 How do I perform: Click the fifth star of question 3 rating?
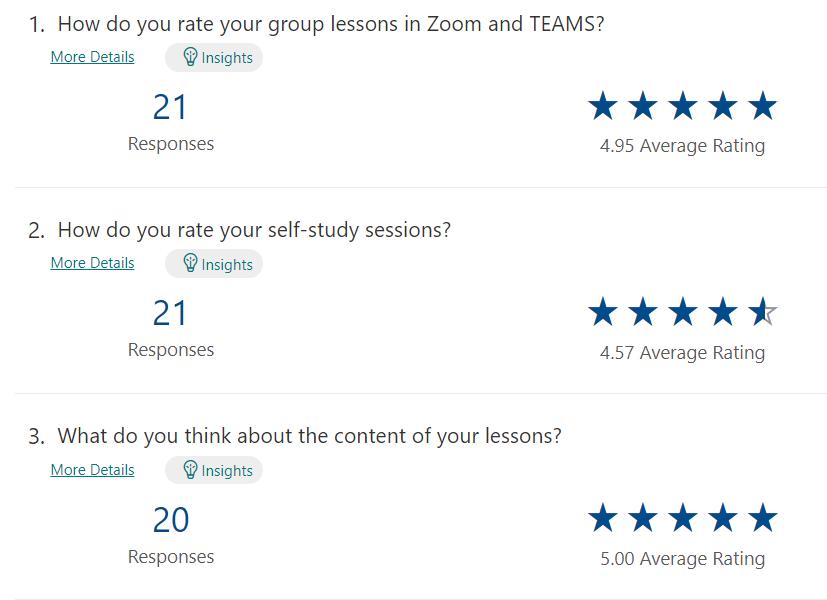point(762,518)
